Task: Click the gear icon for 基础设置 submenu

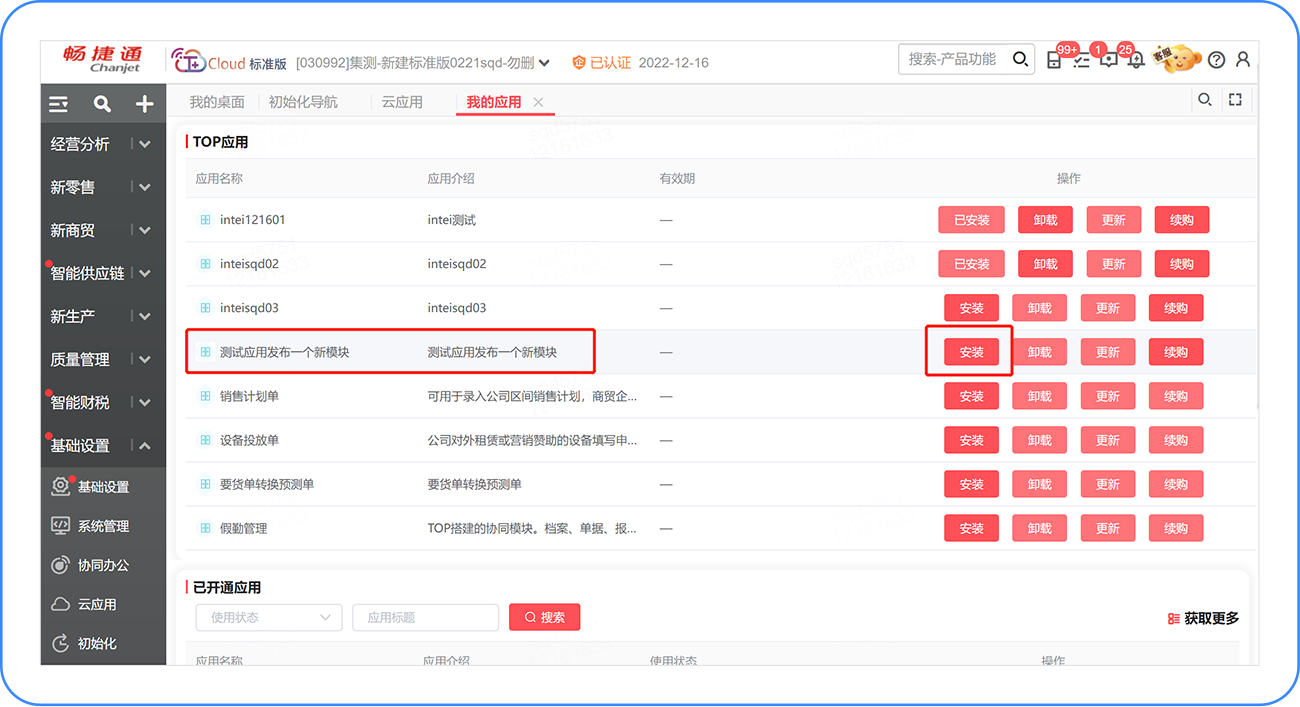Action: pos(61,487)
